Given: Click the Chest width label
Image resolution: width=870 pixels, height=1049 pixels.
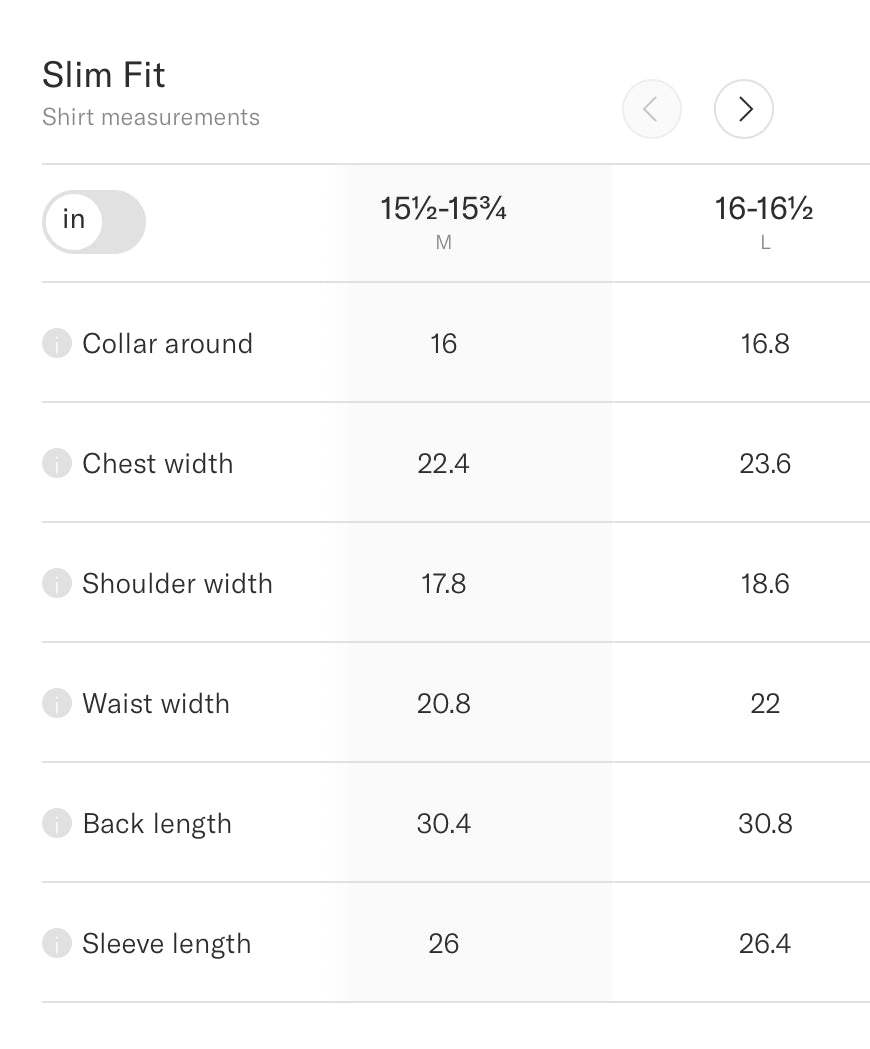Looking at the screenshot, I should click(157, 464).
